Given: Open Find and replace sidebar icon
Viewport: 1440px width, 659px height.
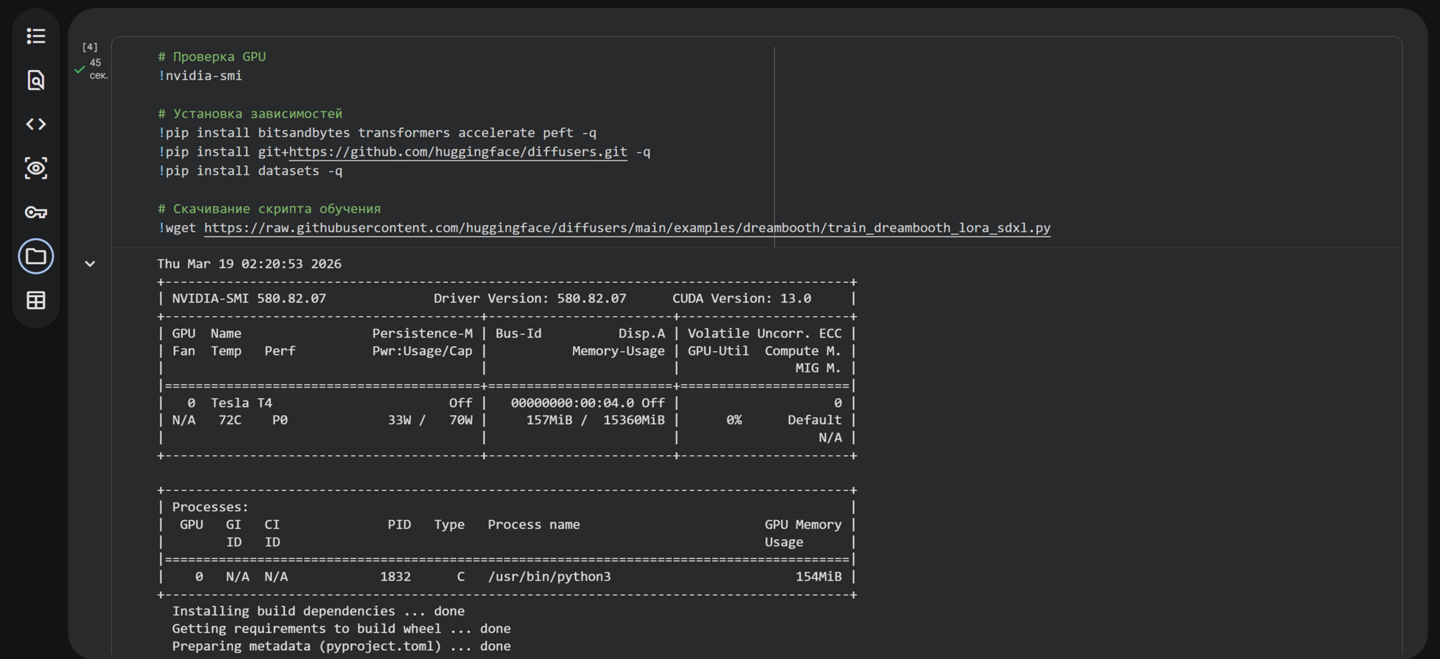Looking at the screenshot, I should coord(36,80).
